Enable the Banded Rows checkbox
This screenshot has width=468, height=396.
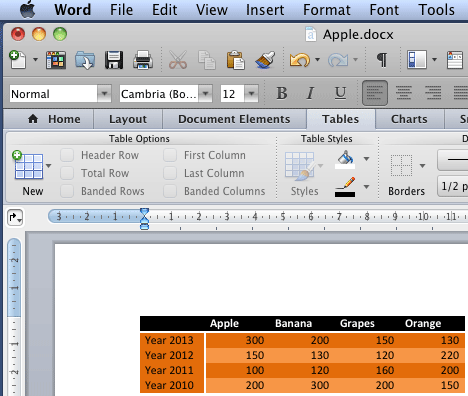pos(67,191)
